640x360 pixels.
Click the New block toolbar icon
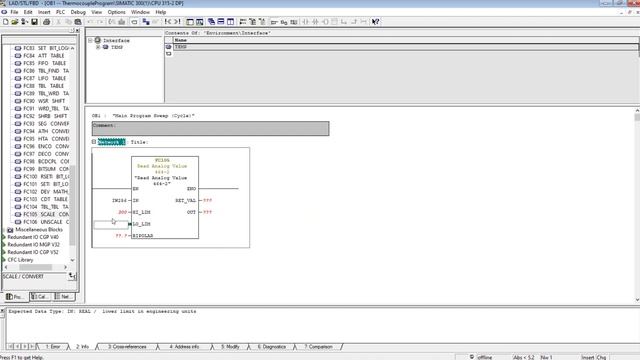[6, 22]
